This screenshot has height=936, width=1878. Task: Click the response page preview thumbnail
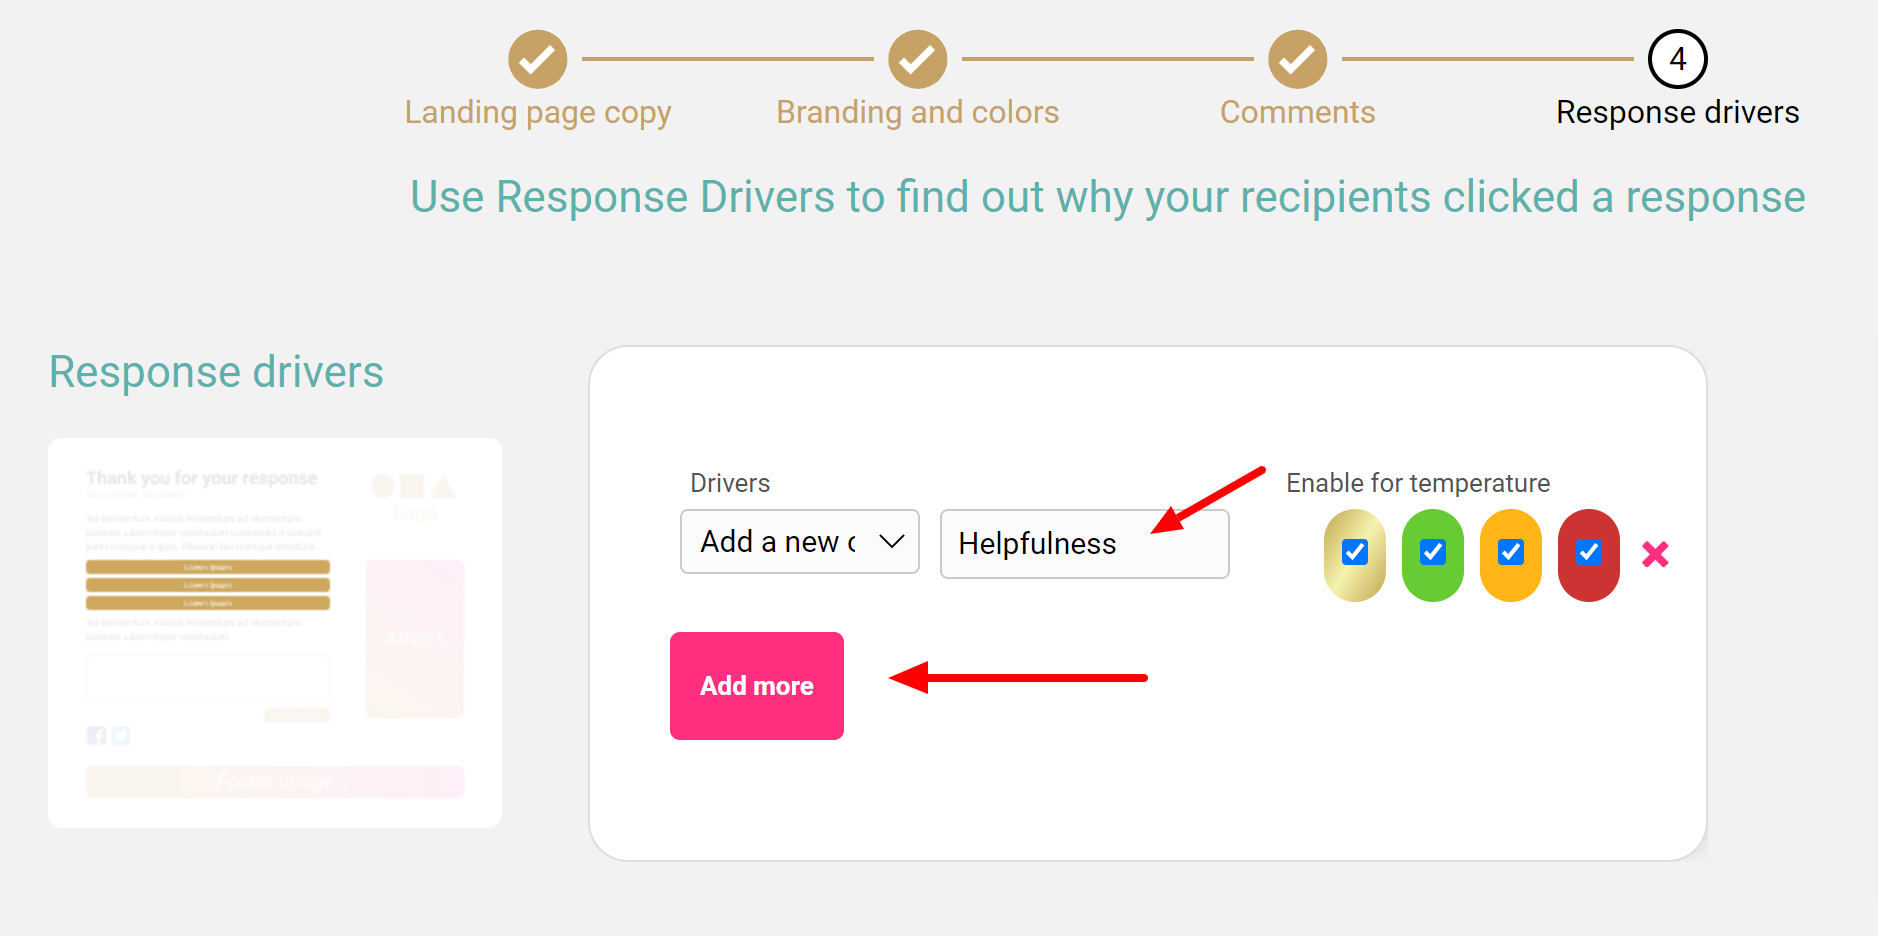(x=275, y=633)
